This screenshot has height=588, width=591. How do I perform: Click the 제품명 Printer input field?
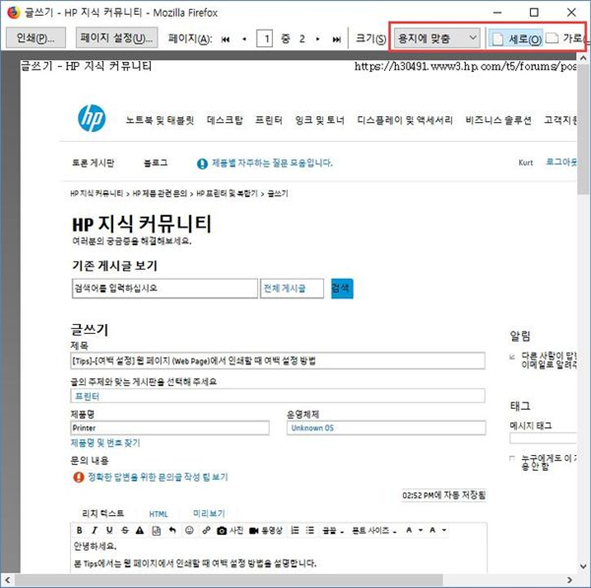[x=170, y=428]
